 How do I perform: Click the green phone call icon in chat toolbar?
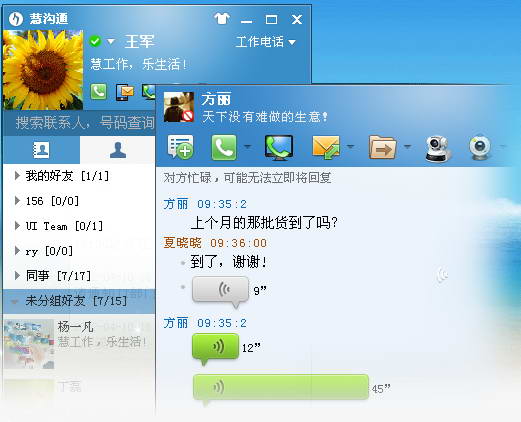click(x=224, y=147)
